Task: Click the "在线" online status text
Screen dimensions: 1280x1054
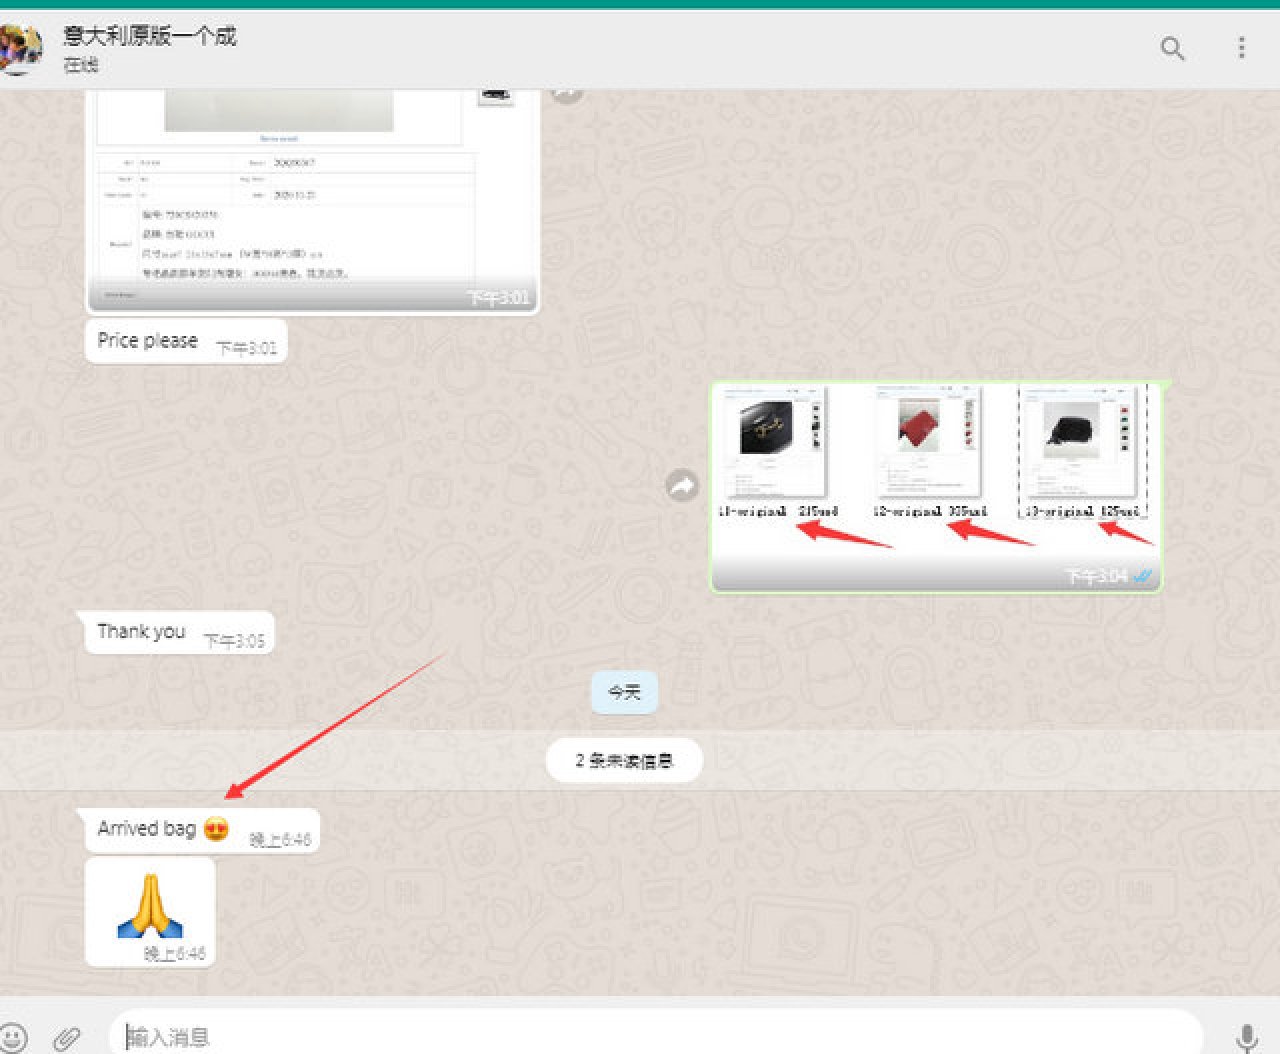Action: (x=81, y=65)
